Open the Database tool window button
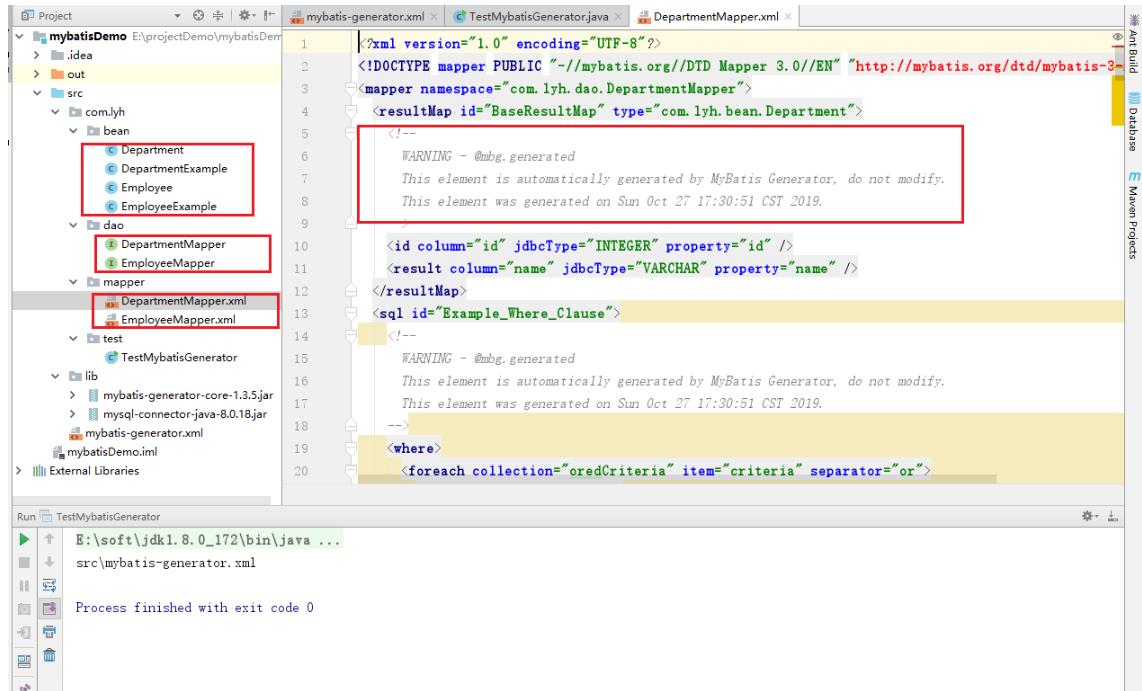Image resolution: width=1142 pixels, height=691 pixels. point(1133,122)
